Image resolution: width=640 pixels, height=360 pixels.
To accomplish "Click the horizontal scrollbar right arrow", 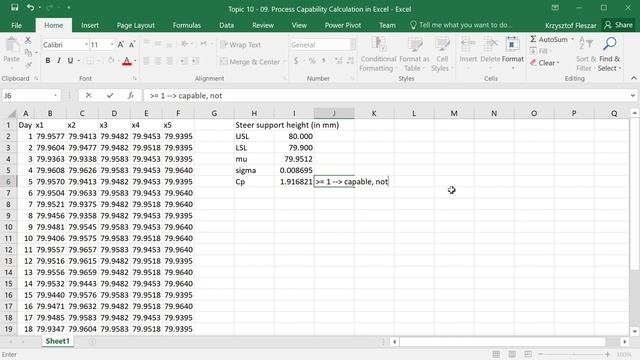I will coord(624,342).
